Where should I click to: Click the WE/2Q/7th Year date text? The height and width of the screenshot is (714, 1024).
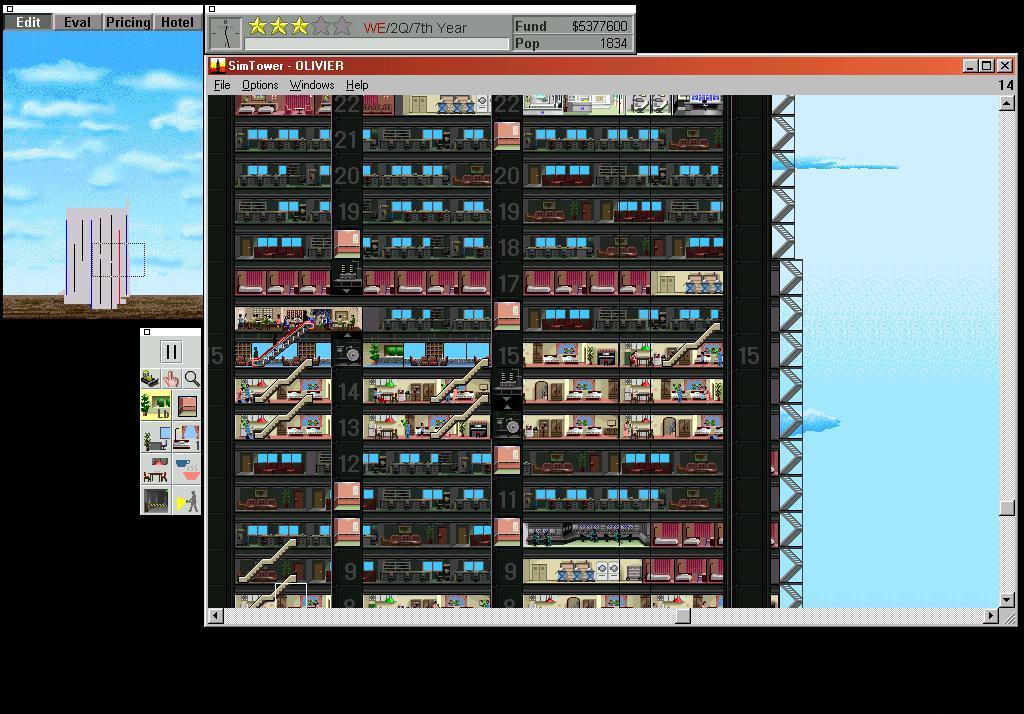[x=415, y=27]
